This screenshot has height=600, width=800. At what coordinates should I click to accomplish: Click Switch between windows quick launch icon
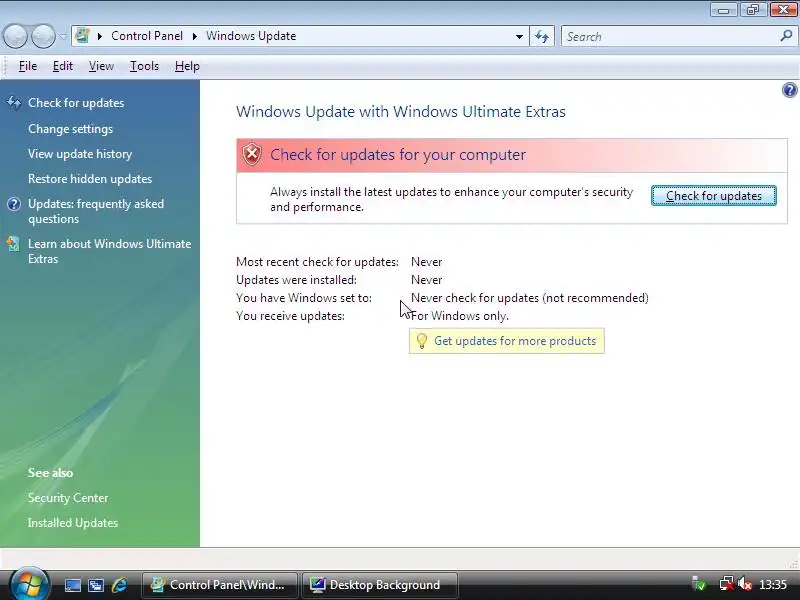click(96, 585)
